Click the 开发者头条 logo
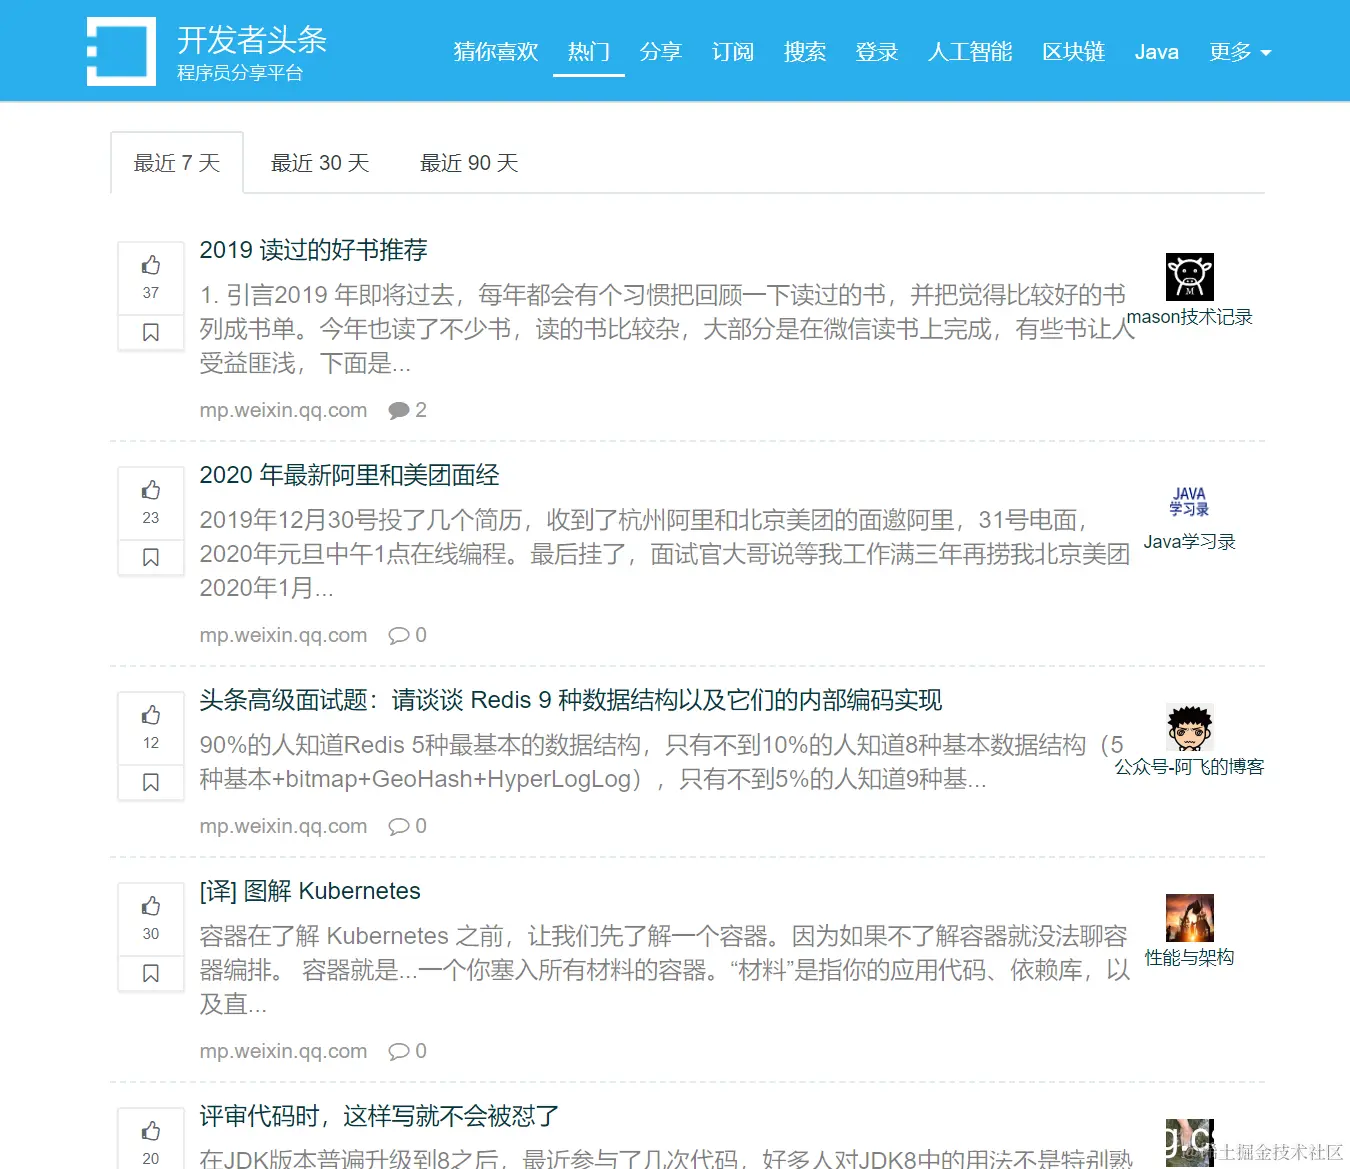Screen dimensions: 1350x1169 [200, 50]
